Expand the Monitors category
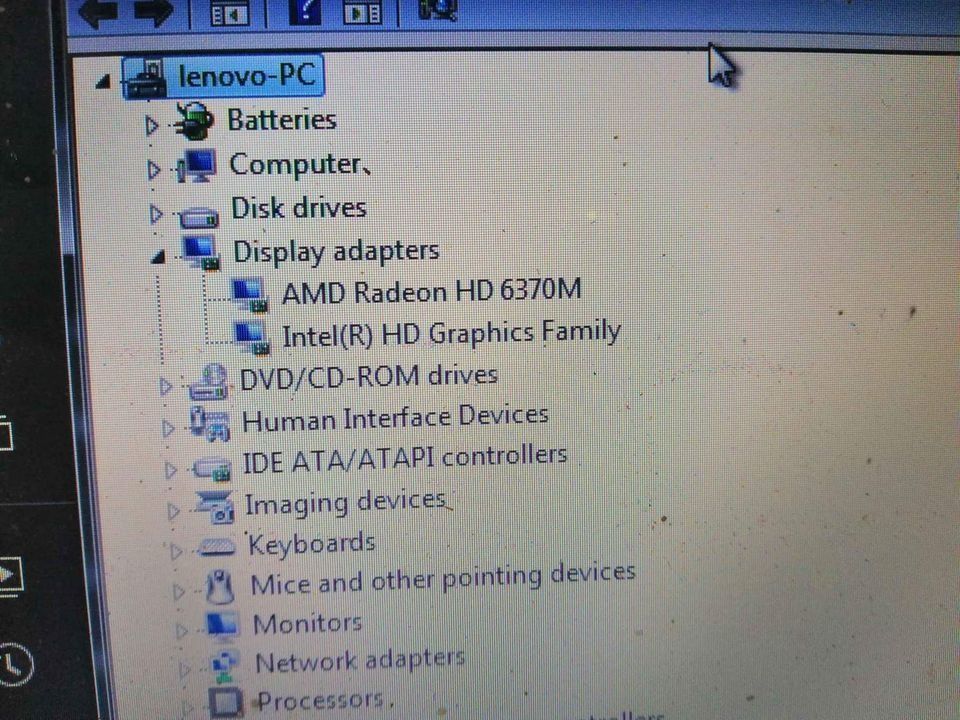 (x=181, y=631)
